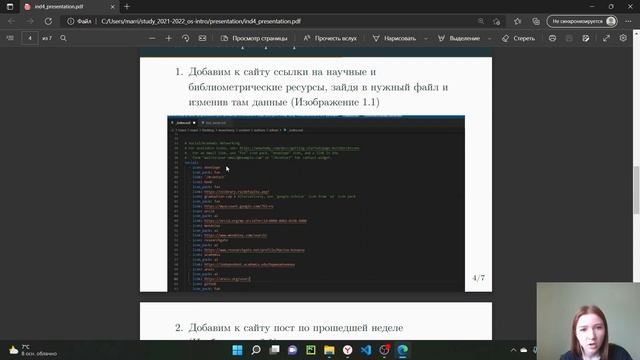Activate the Выделение highlight tool
Viewport: 640px width, 360px height.
coord(459,38)
